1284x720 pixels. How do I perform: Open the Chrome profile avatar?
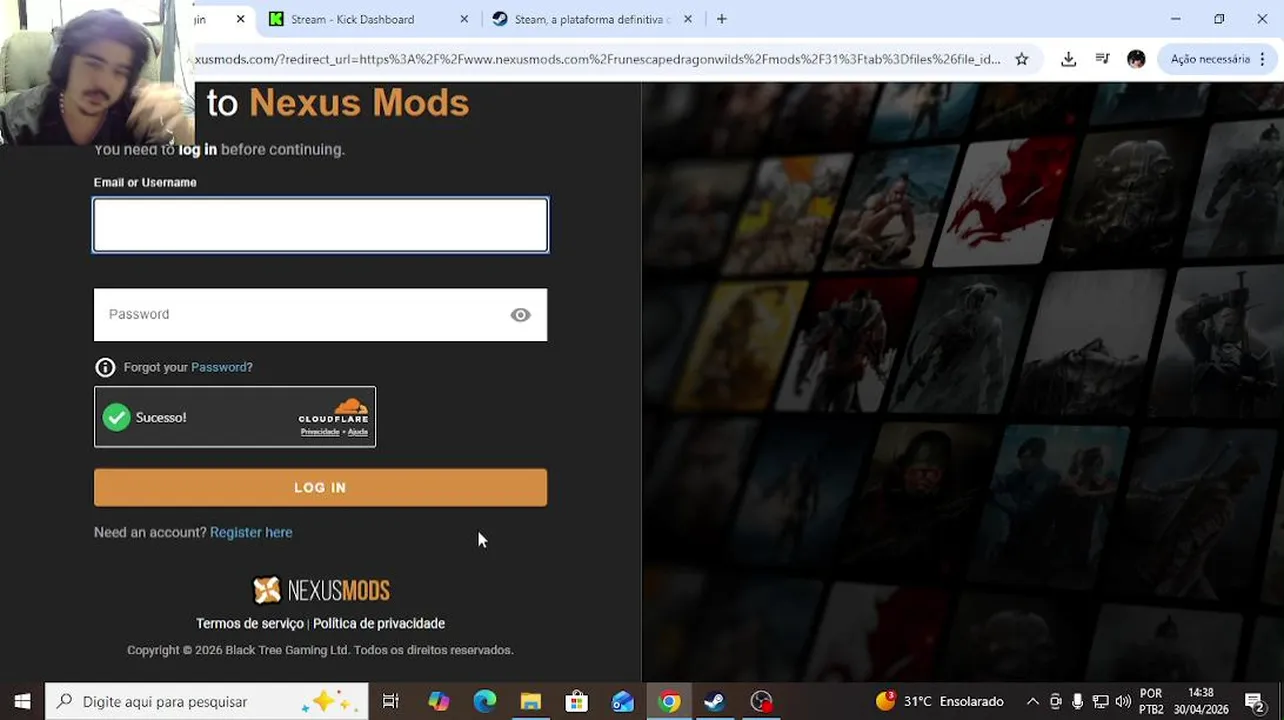tap(1136, 59)
